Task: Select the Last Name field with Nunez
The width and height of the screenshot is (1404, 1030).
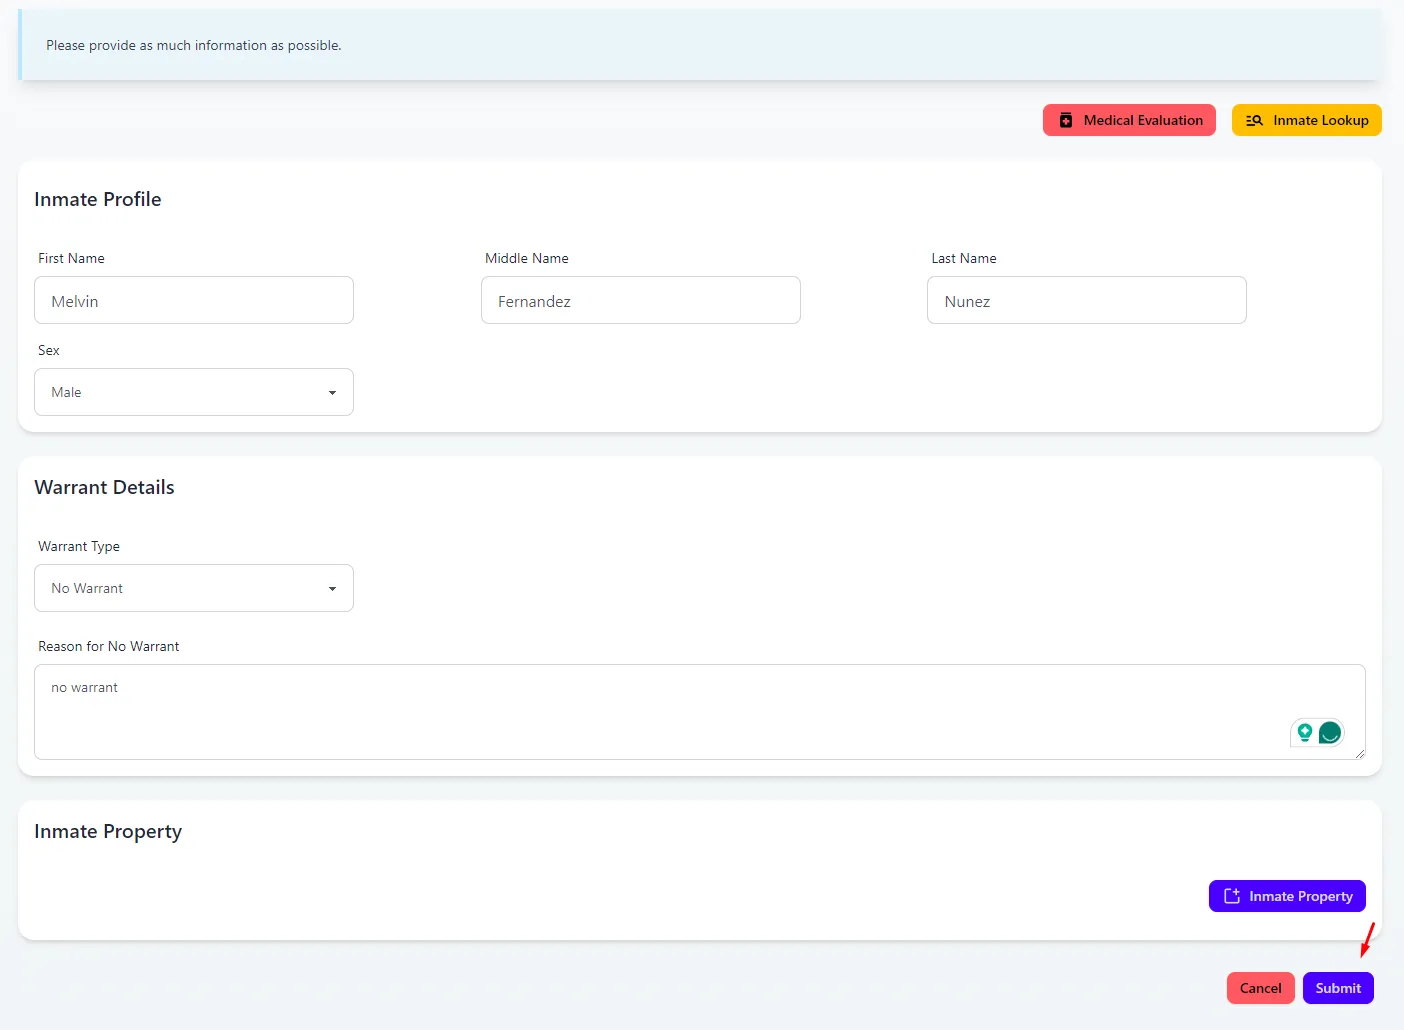Action: (x=1086, y=300)
